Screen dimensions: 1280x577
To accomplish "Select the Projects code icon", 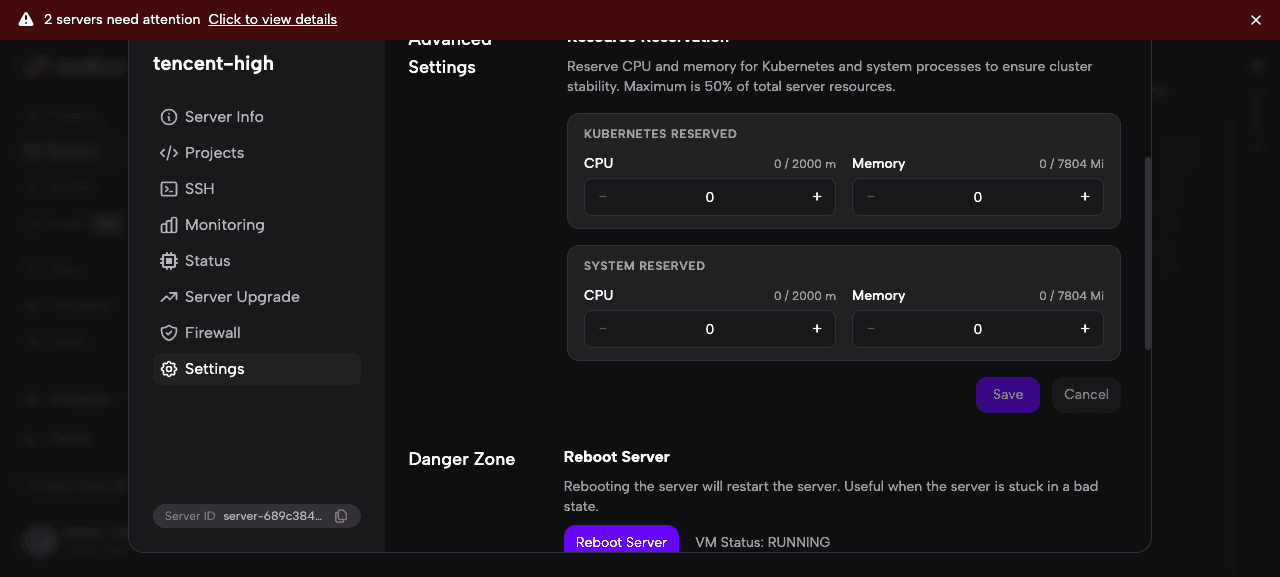I will pos(168,152).
